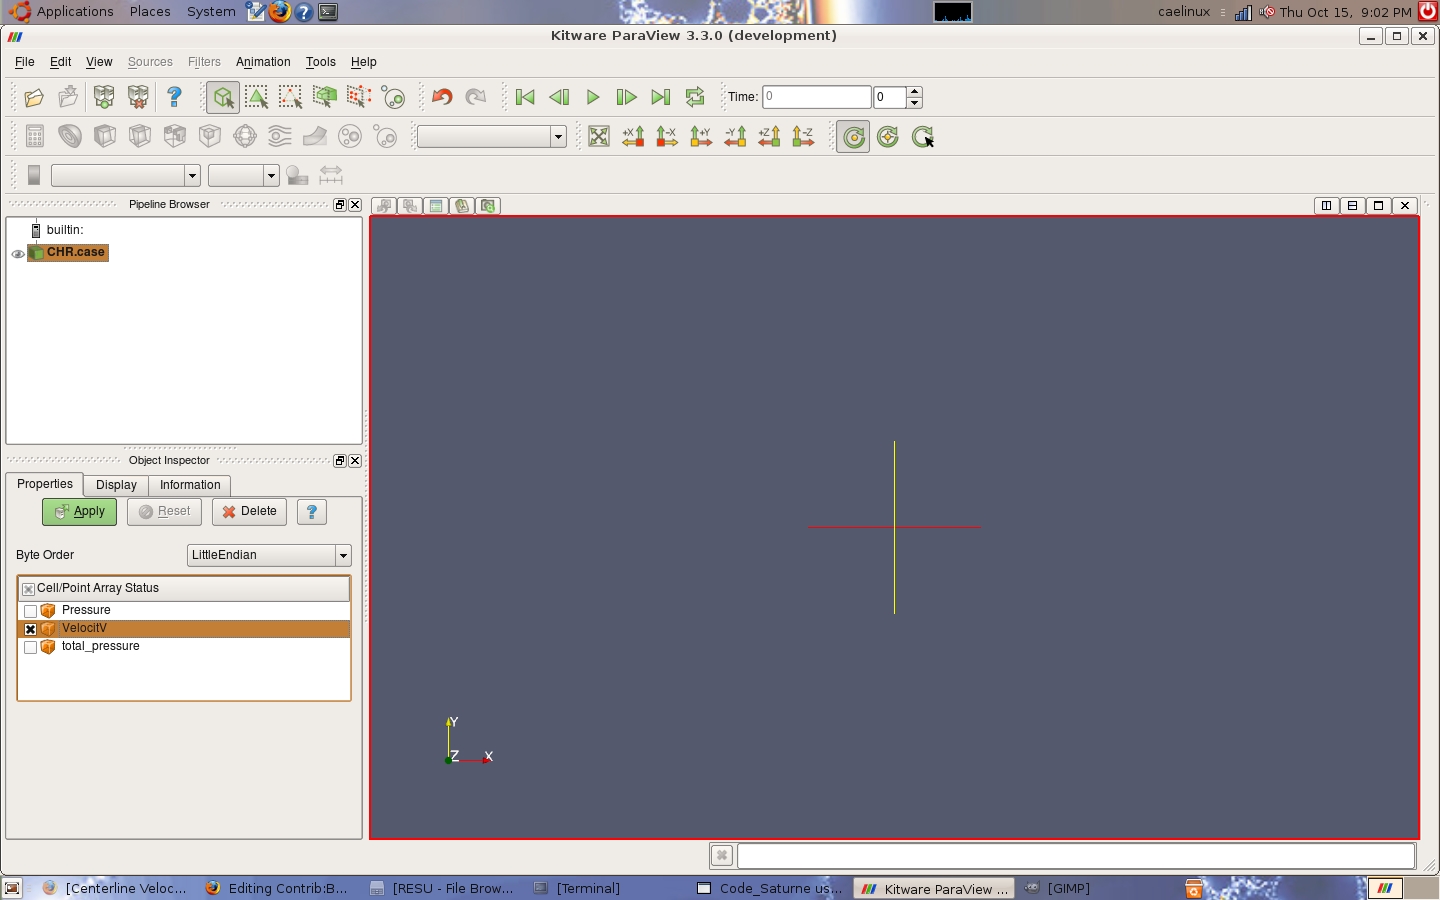Uncheck the VelocitV array checkbox
Image resolution: width=1440 pixels, height=900 pixels.
(30, 629)
